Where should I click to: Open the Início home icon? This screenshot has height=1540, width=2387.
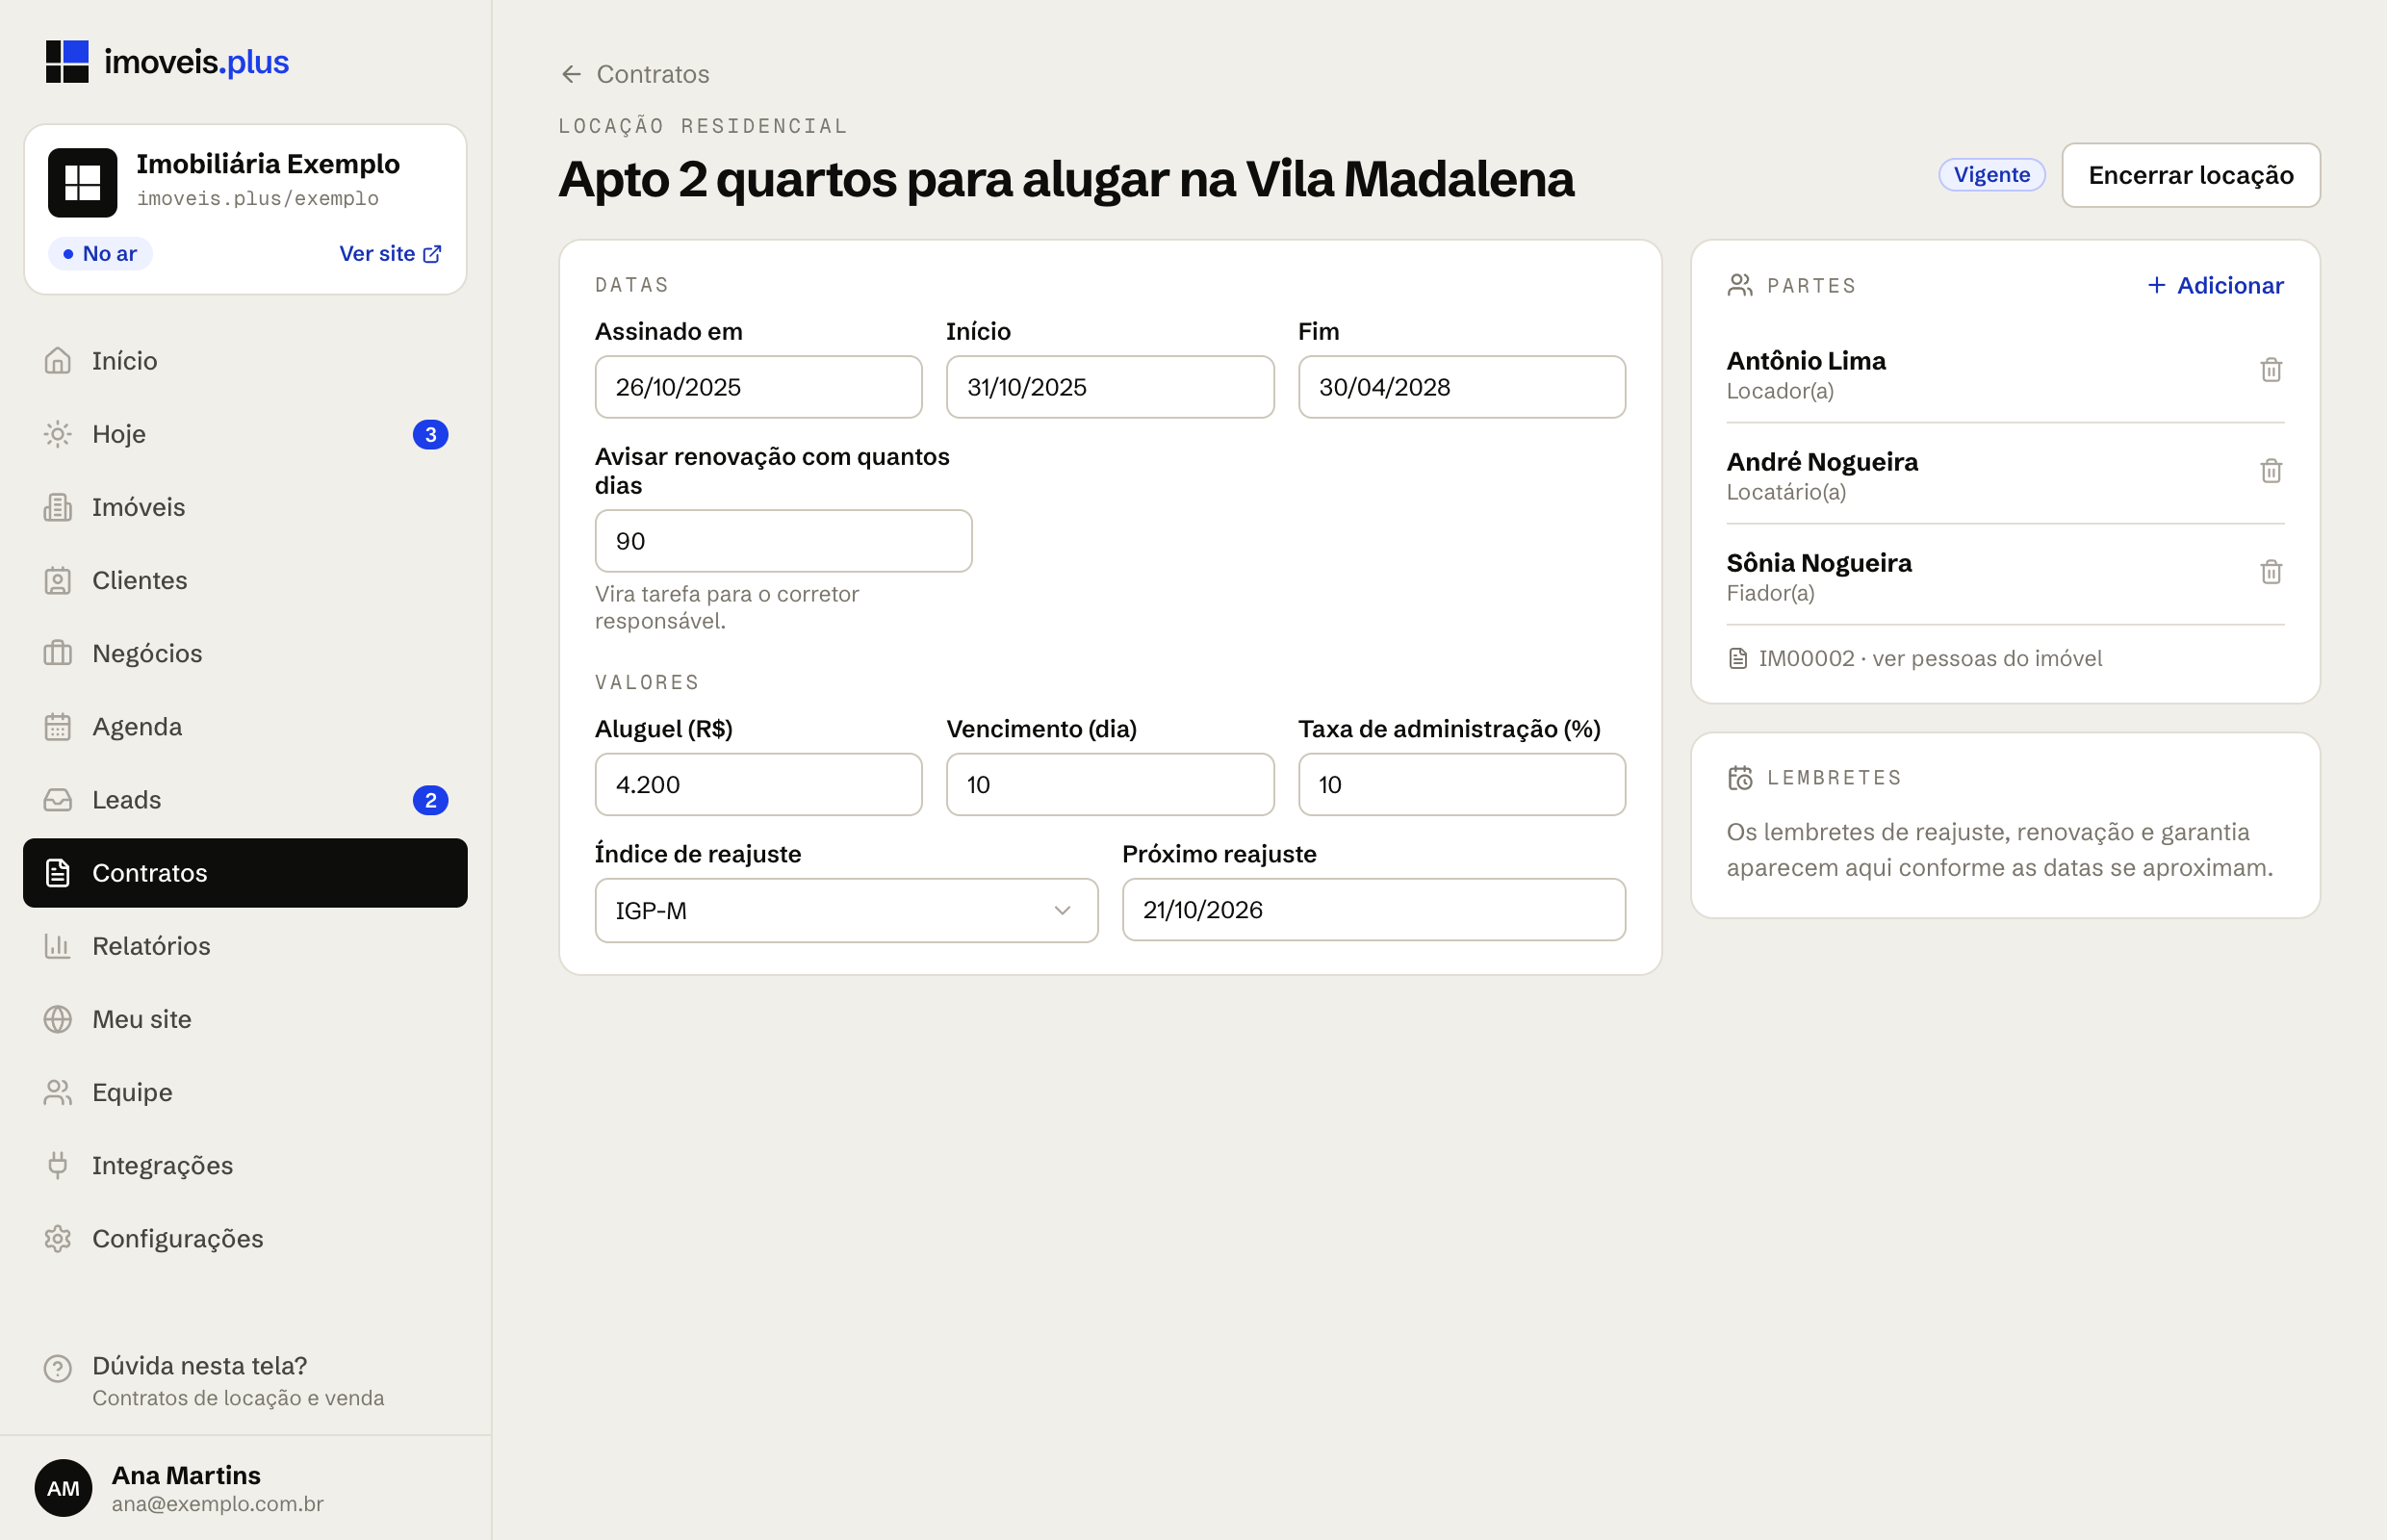[58, 361]
